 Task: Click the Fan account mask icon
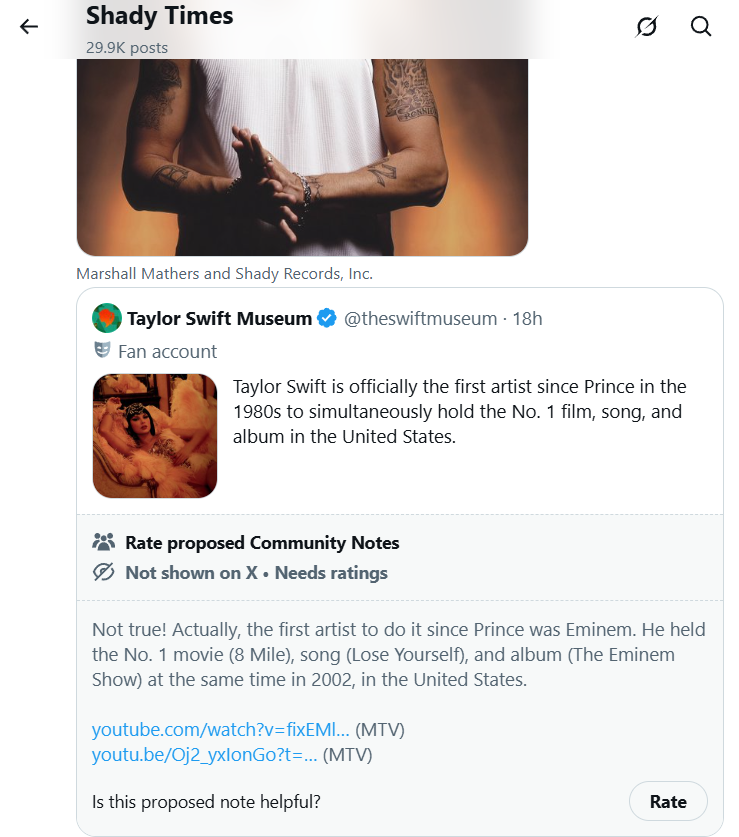102,351
